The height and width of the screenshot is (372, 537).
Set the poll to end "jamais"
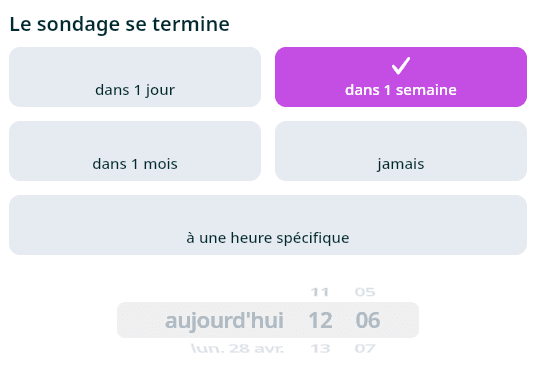(401, 151)
